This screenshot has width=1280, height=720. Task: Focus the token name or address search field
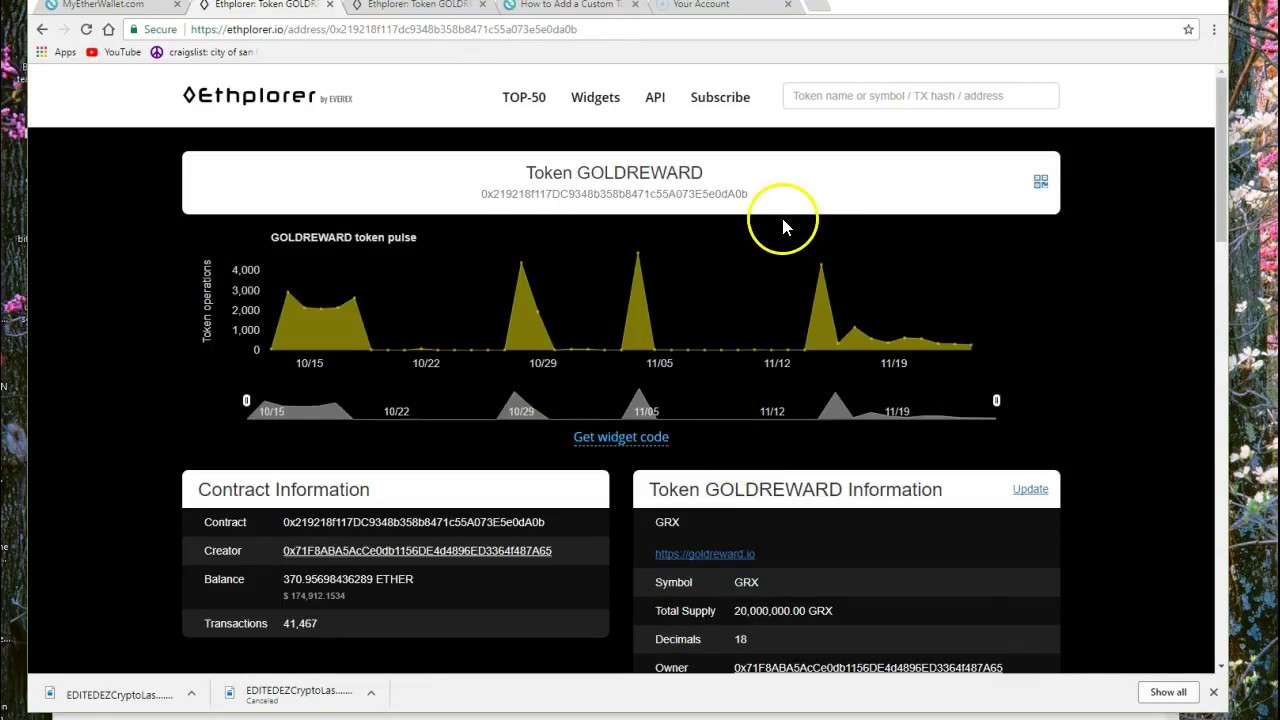(x=920, y=96)
